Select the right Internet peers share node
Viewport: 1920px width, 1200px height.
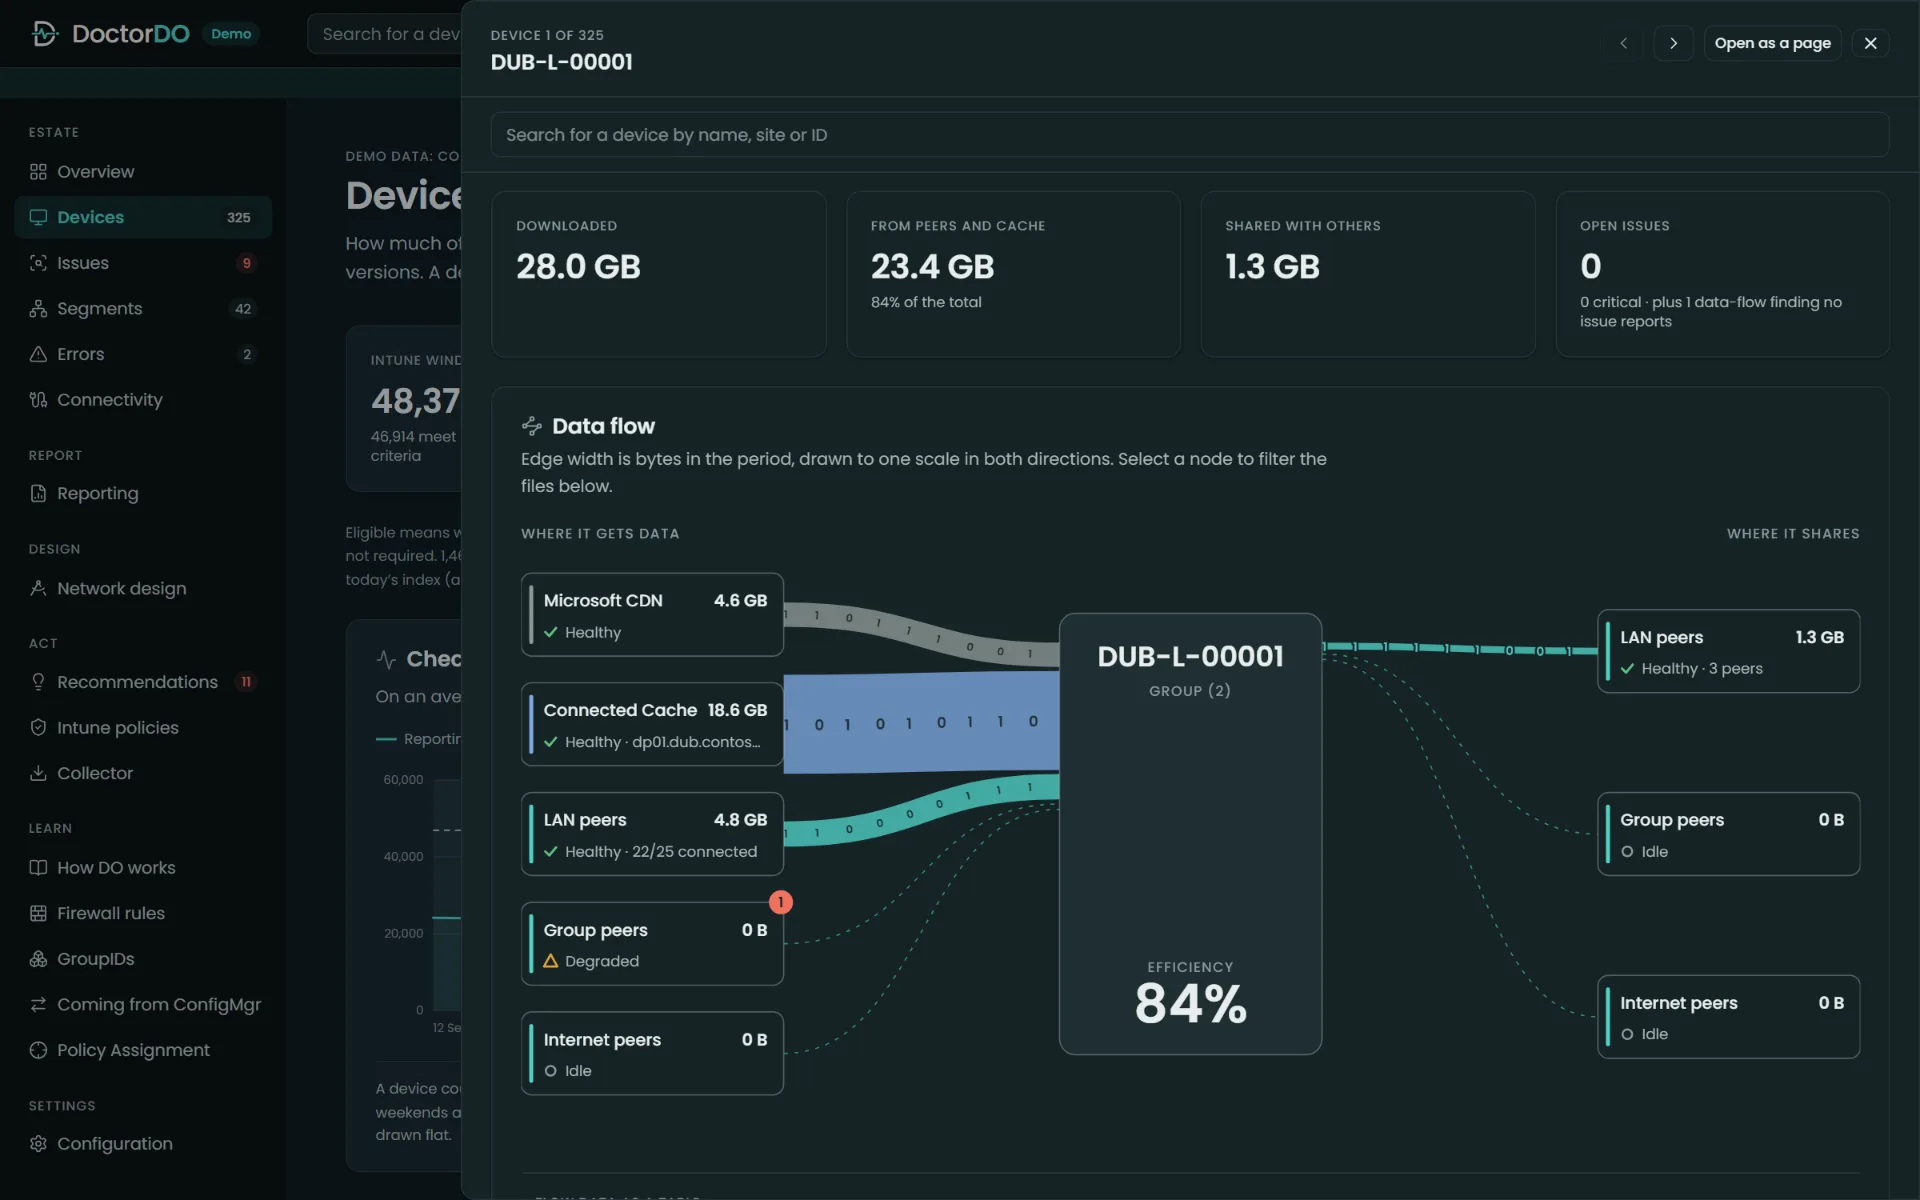pos(1728,1017)
